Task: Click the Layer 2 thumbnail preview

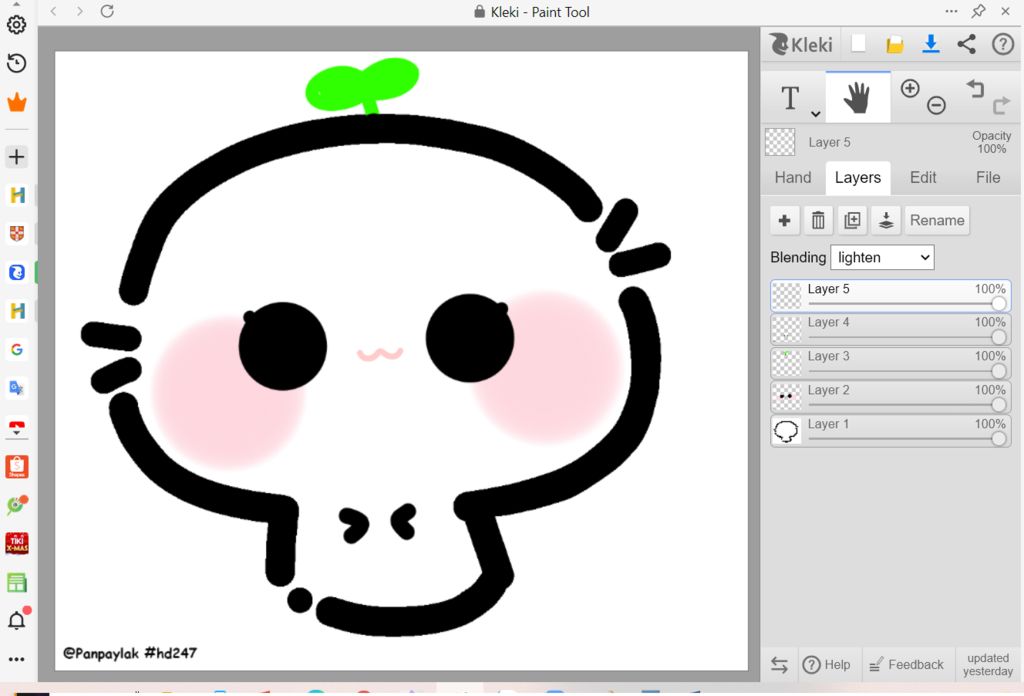Action: [786, 397]
